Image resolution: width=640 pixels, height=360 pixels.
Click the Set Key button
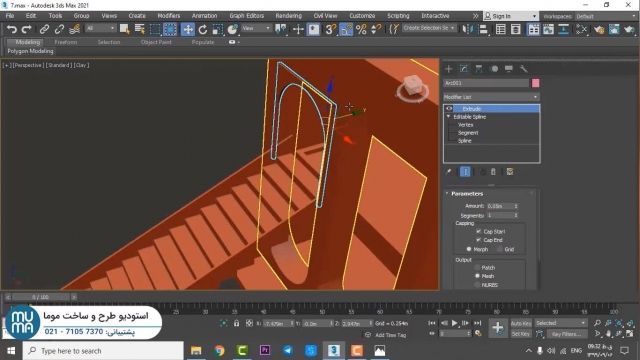click(x=521, y=334)
